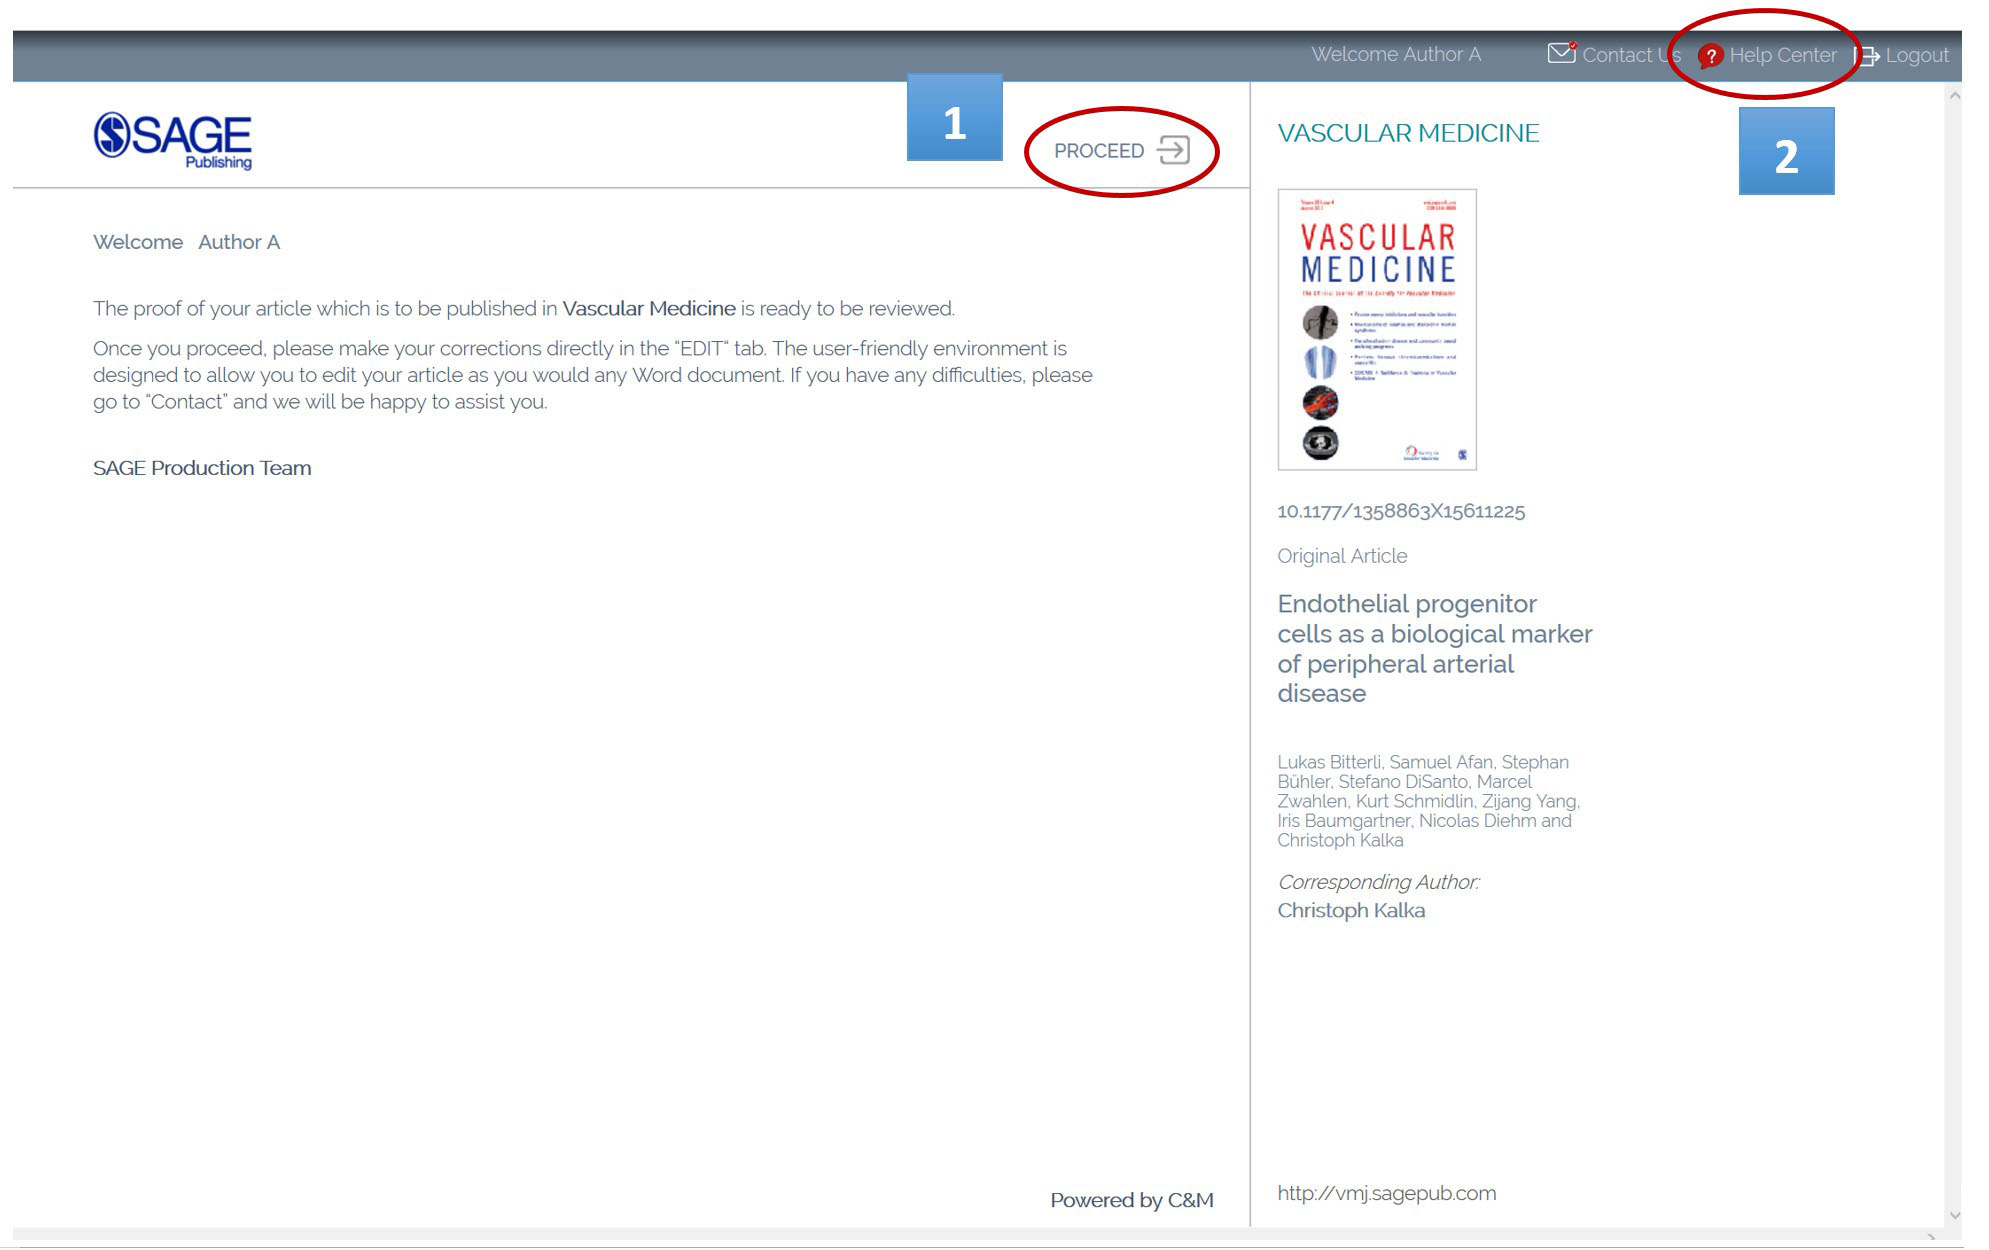Click corresponding author Christoph Kalka
The height and width of the screenshot is (1250, 1989).
(x=1350, y=911)
